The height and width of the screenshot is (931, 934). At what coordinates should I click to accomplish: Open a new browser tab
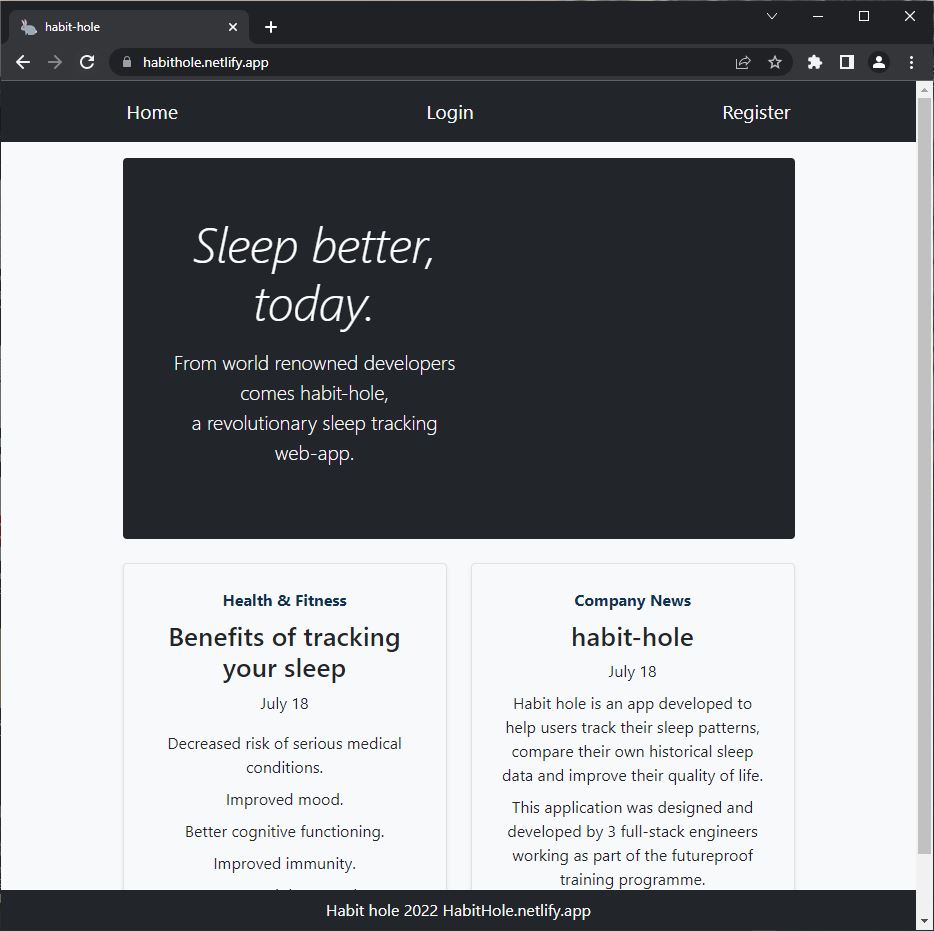pyautogui.click(x=271, y=27)
